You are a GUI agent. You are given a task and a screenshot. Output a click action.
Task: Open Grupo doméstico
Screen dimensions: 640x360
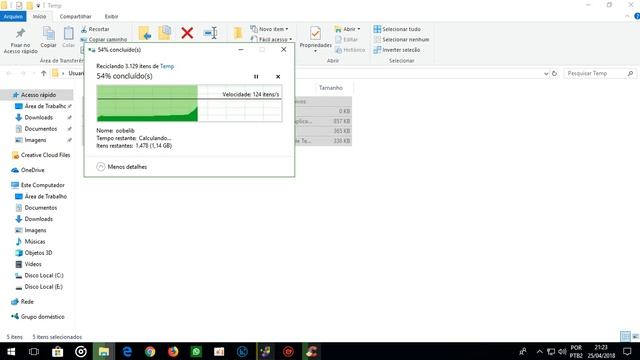(38, 317)
